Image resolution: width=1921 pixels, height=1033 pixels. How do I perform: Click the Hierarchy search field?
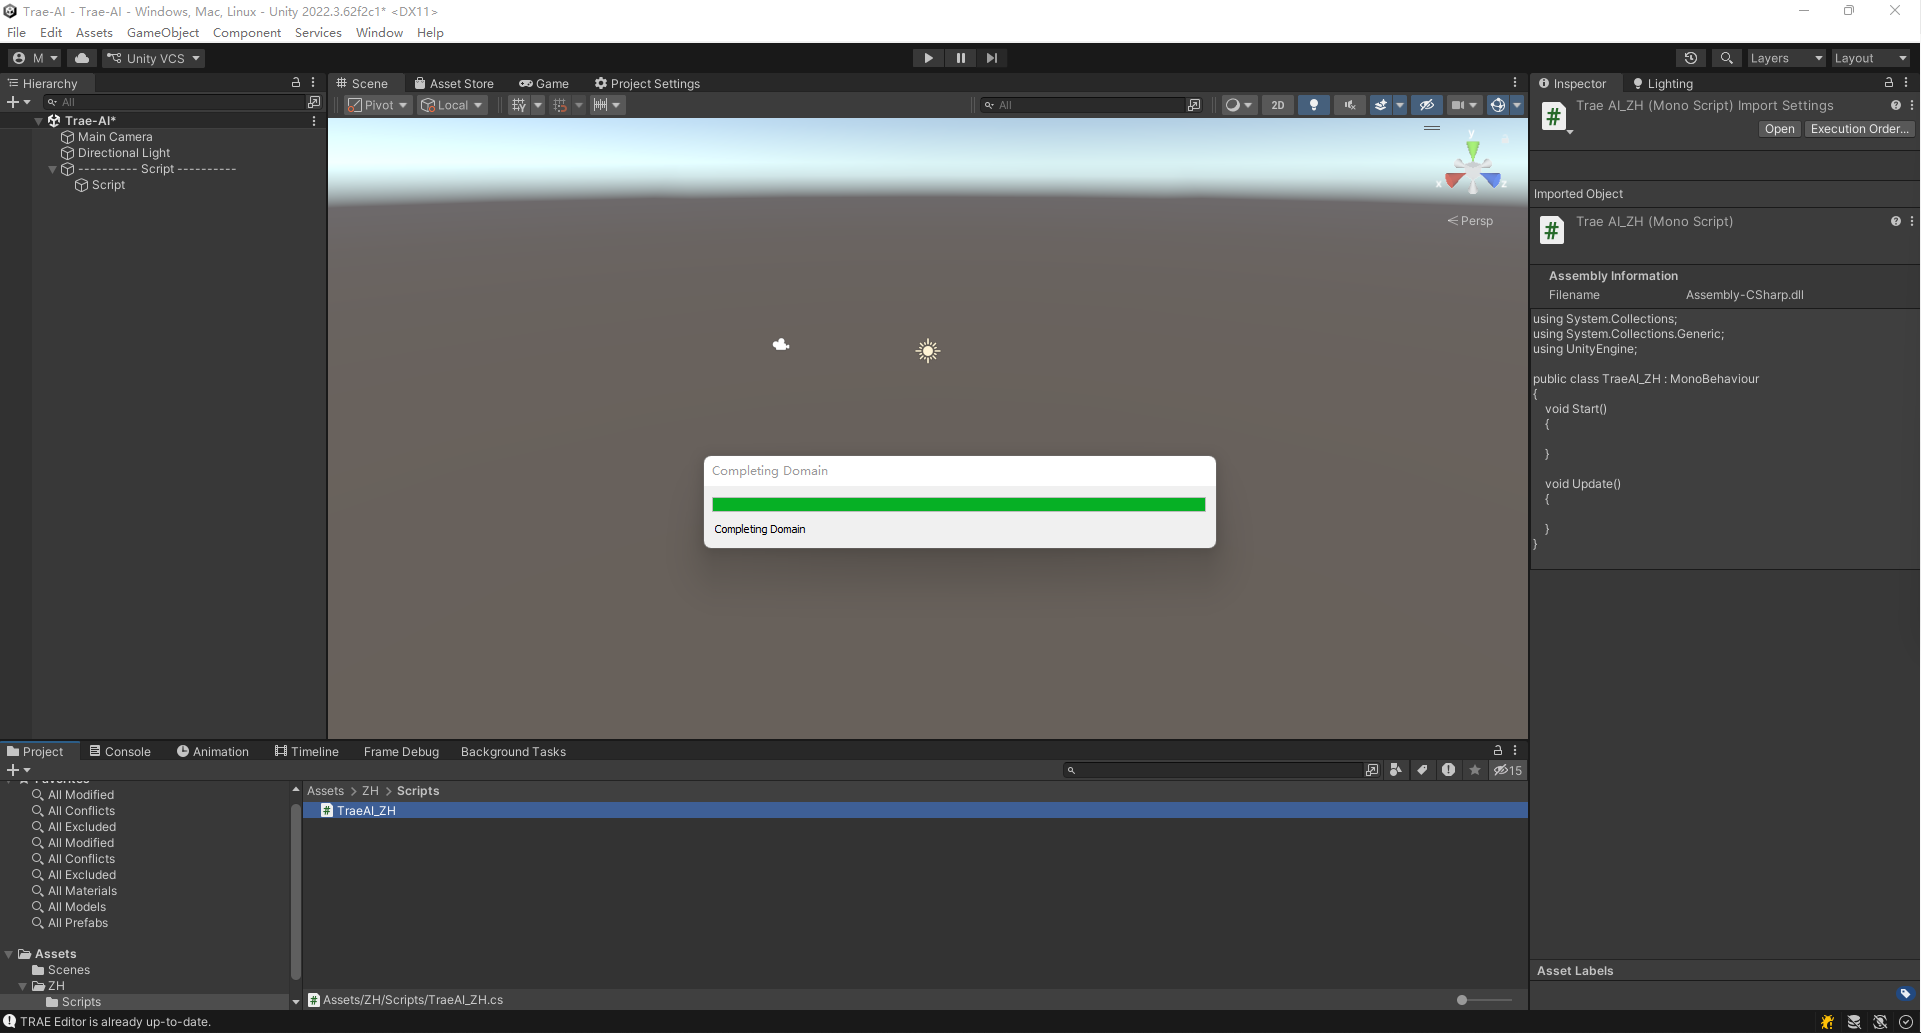(176, 102)
